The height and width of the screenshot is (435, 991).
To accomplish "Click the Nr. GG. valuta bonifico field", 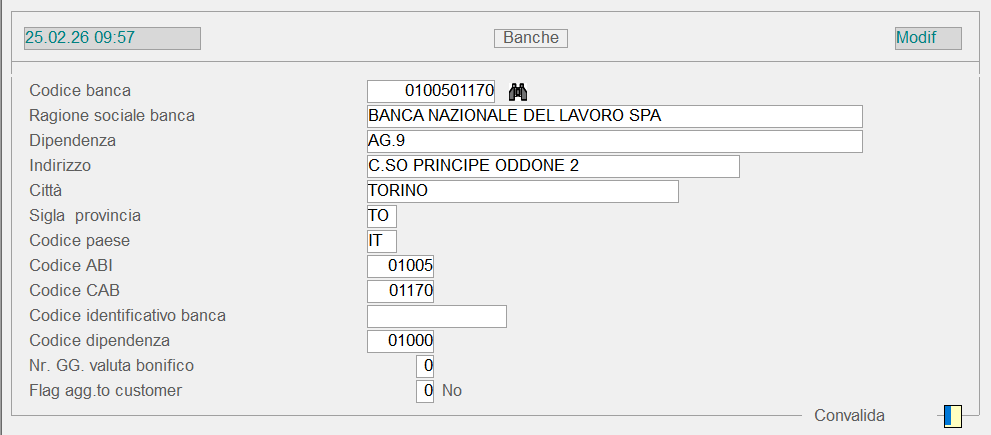I will tap(425, 366).
